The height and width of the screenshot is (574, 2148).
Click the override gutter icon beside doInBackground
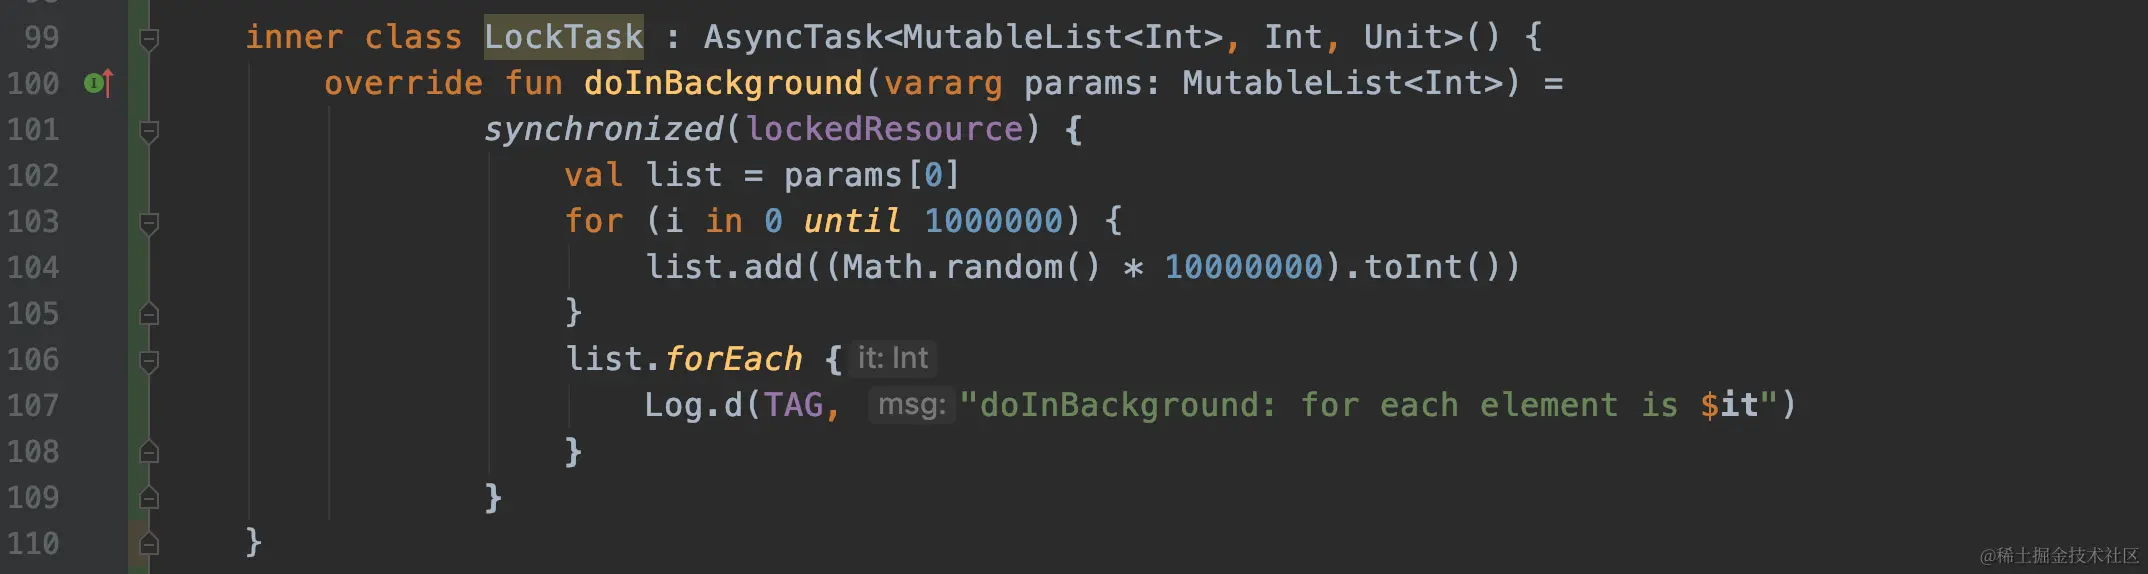(x=98, y=83)
